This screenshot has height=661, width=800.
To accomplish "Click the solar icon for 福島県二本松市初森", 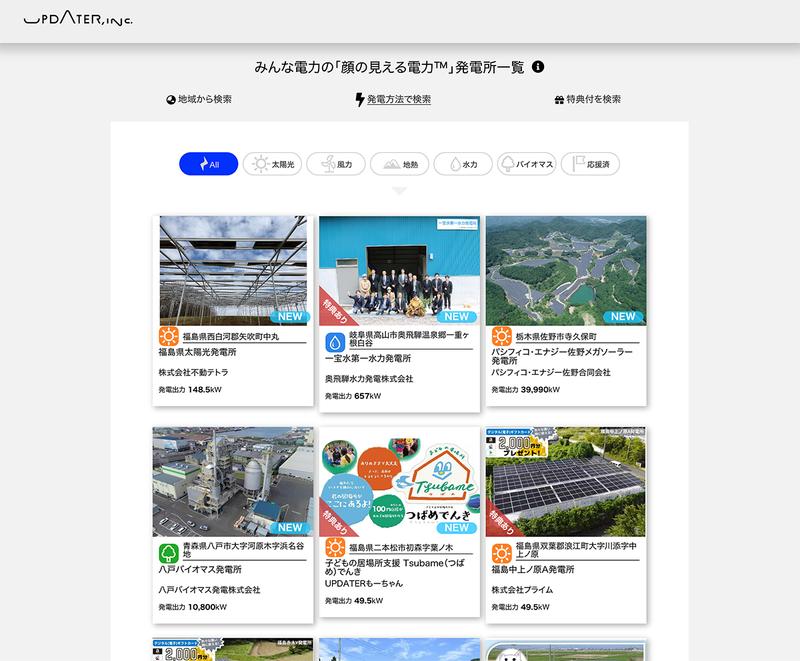I will (x=335, y=547).
